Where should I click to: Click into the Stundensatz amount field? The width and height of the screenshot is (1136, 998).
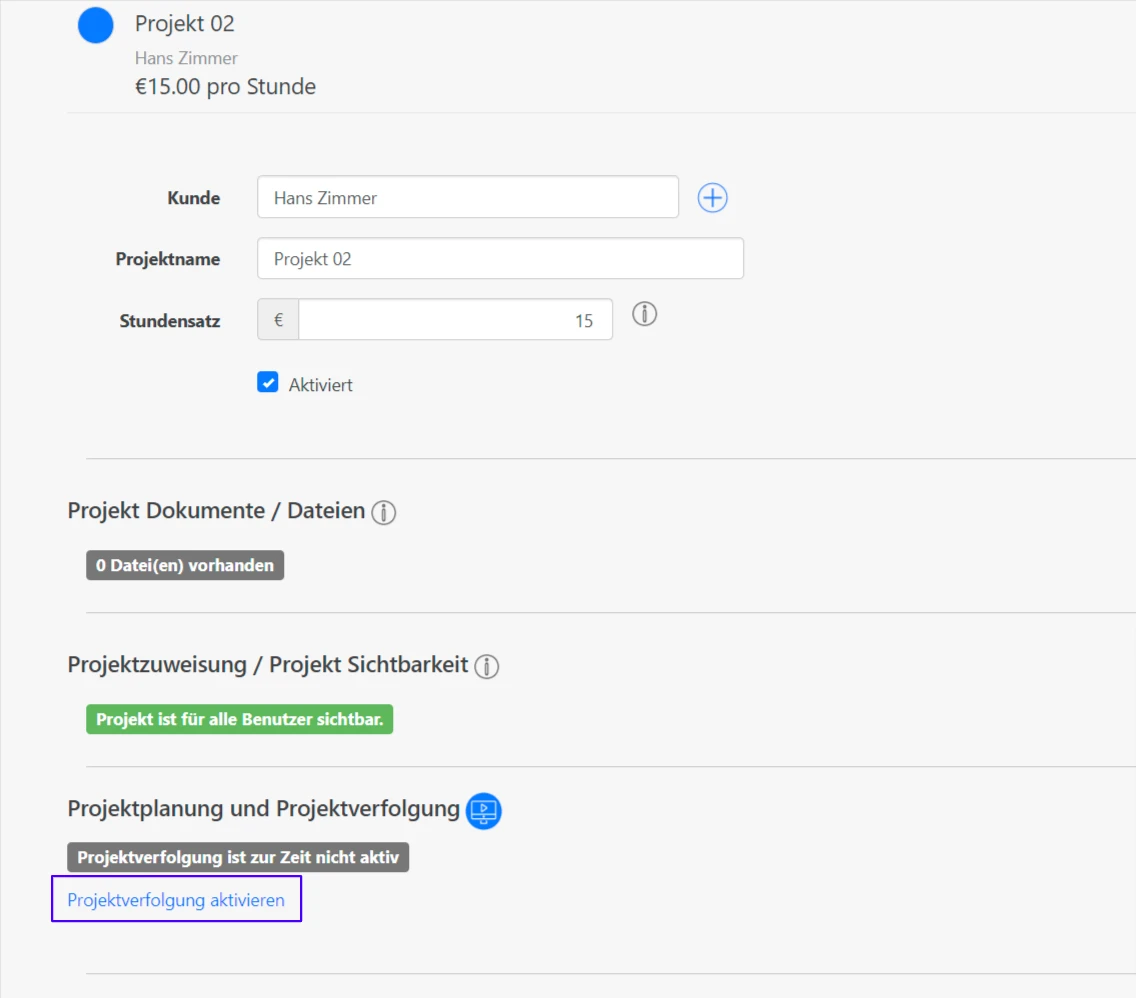tap(455, 320)
